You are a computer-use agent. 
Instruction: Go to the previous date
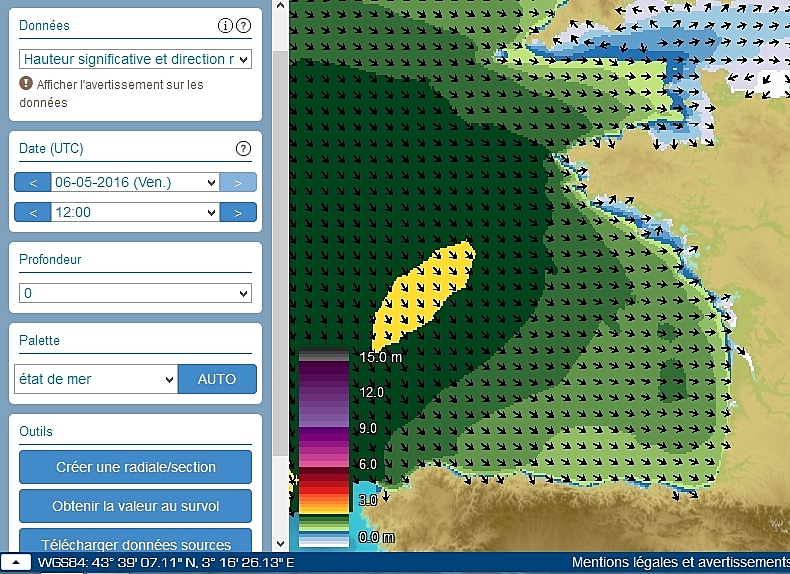pyautogui.click(x=33, y=182)
